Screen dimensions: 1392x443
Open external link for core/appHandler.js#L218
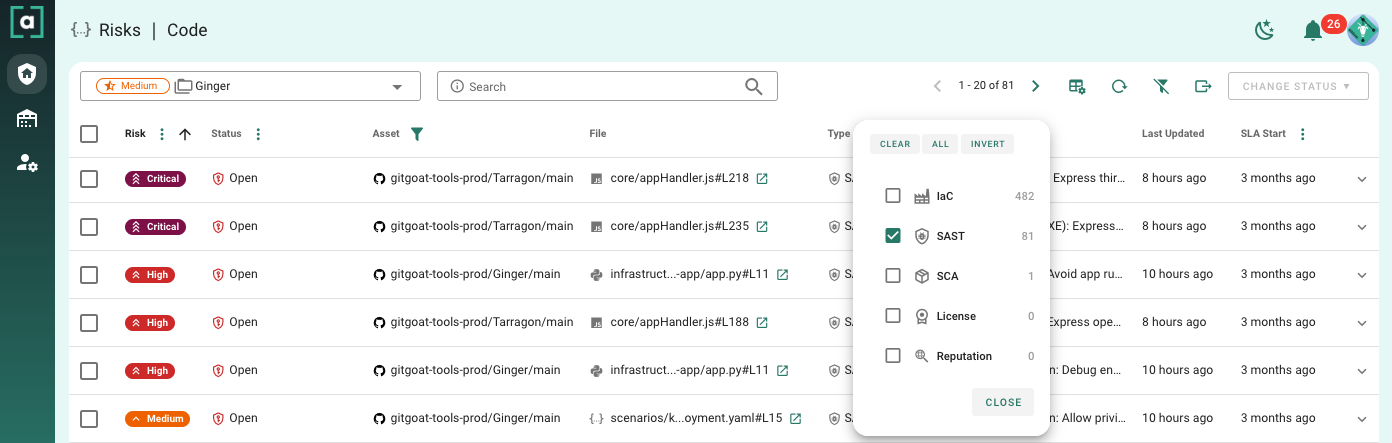tap(762, 179)
